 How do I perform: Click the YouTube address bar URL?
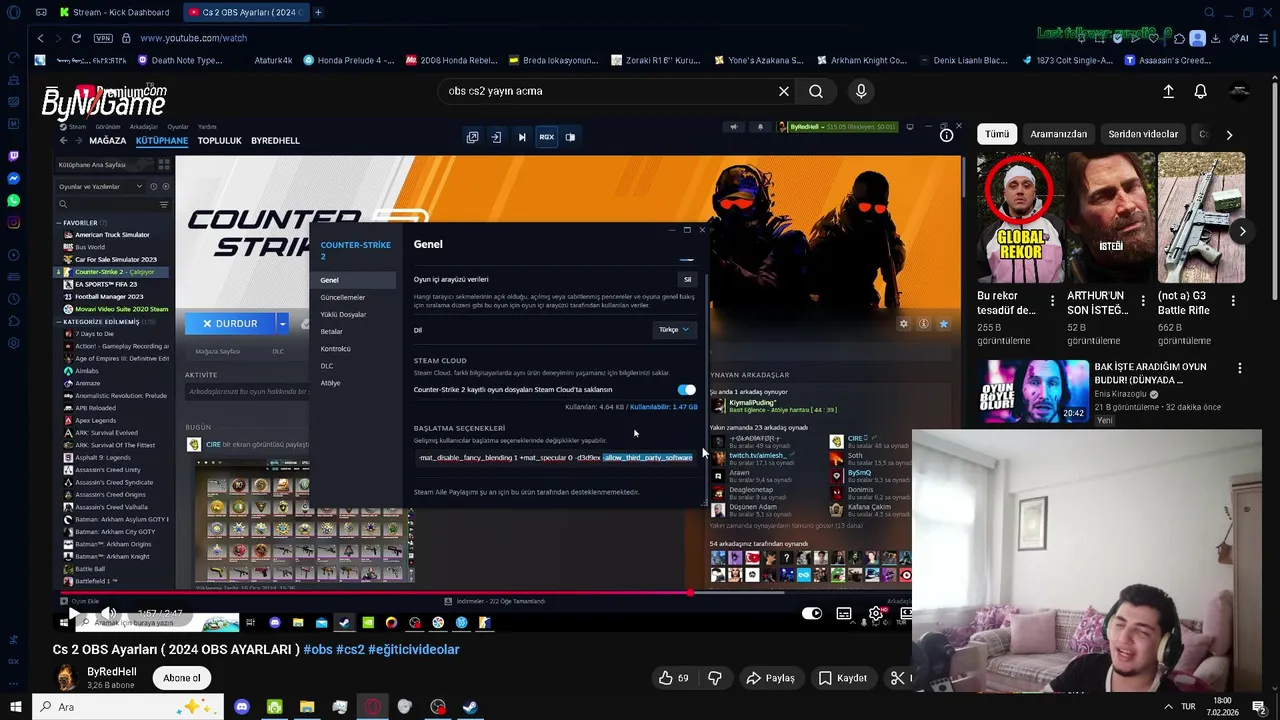click(193, 38)
